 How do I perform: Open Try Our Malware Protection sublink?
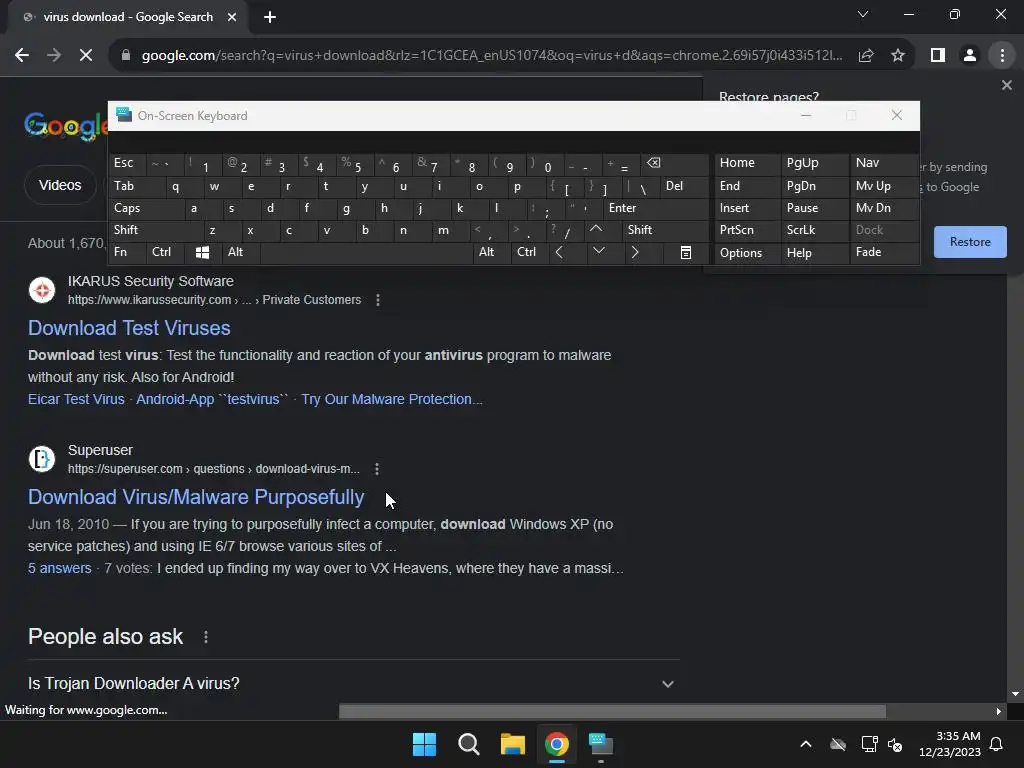point(392,399)
